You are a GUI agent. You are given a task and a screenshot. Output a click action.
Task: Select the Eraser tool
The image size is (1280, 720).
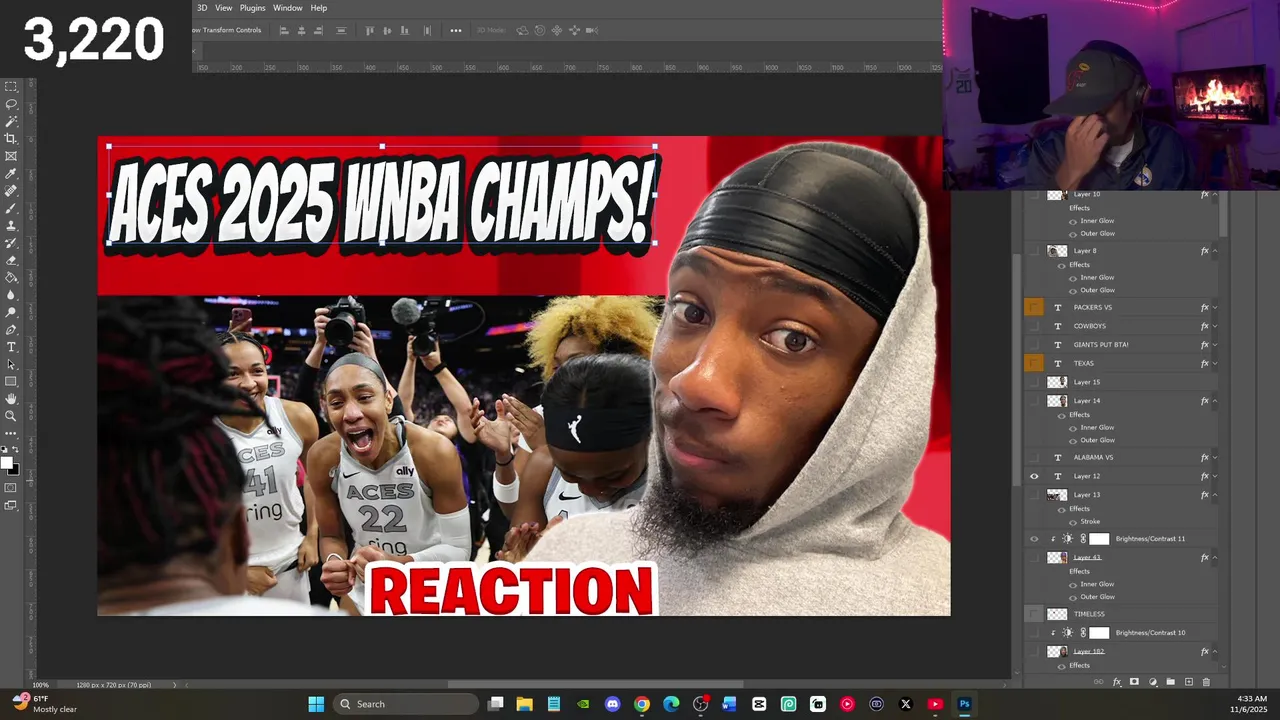11,260
